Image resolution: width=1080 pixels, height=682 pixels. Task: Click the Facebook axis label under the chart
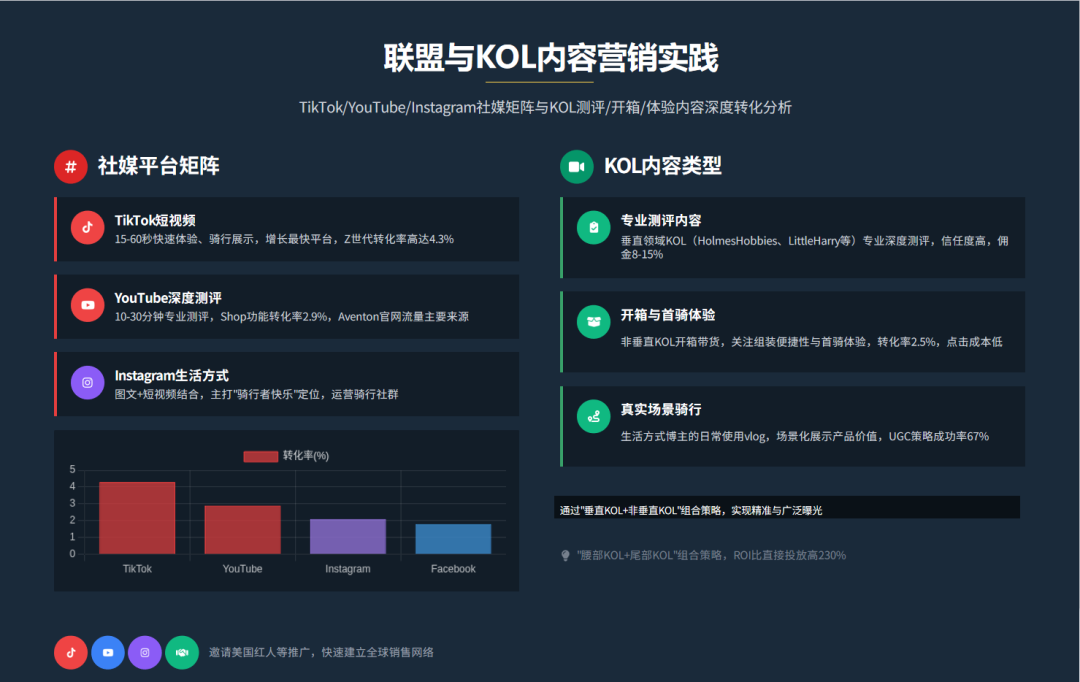click(453, 569)
